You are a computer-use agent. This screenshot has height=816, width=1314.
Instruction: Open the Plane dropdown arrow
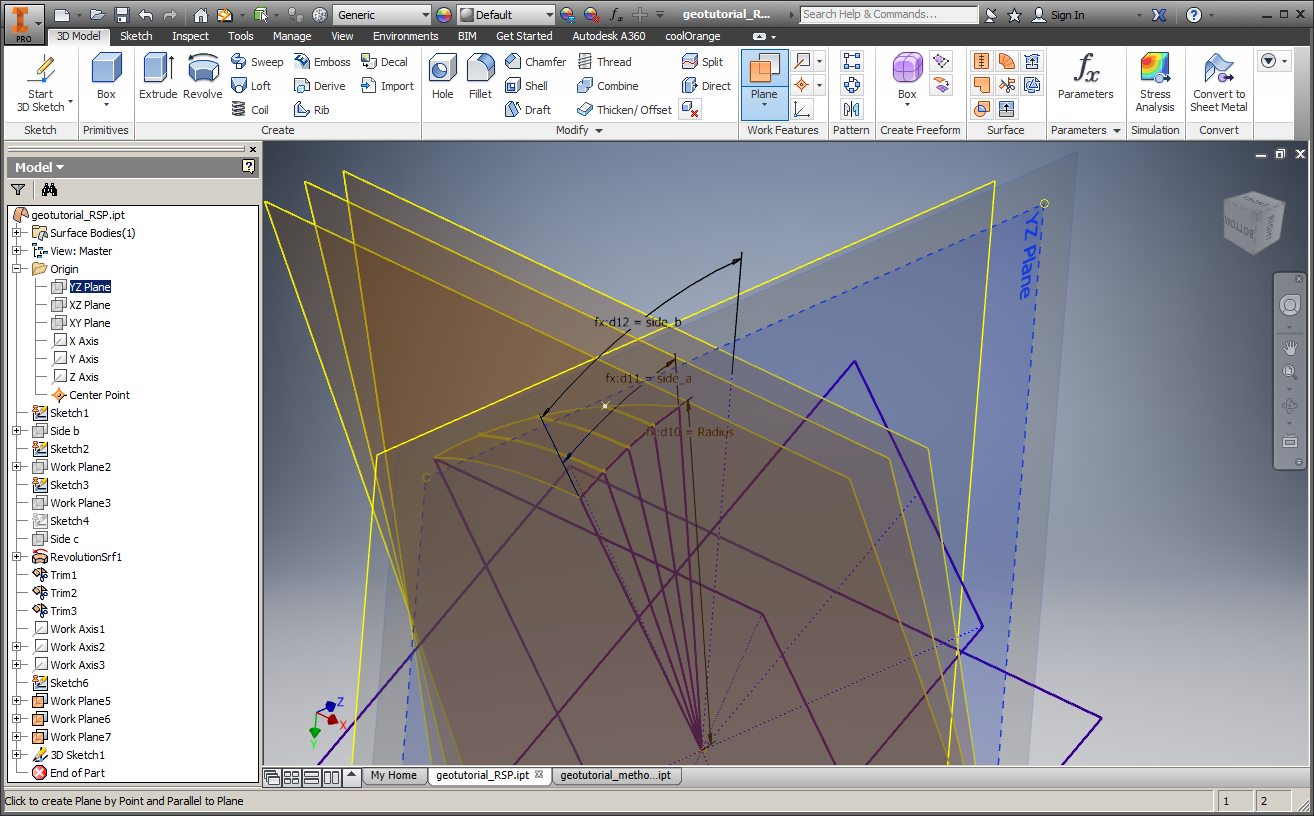(x=764, y=105)
